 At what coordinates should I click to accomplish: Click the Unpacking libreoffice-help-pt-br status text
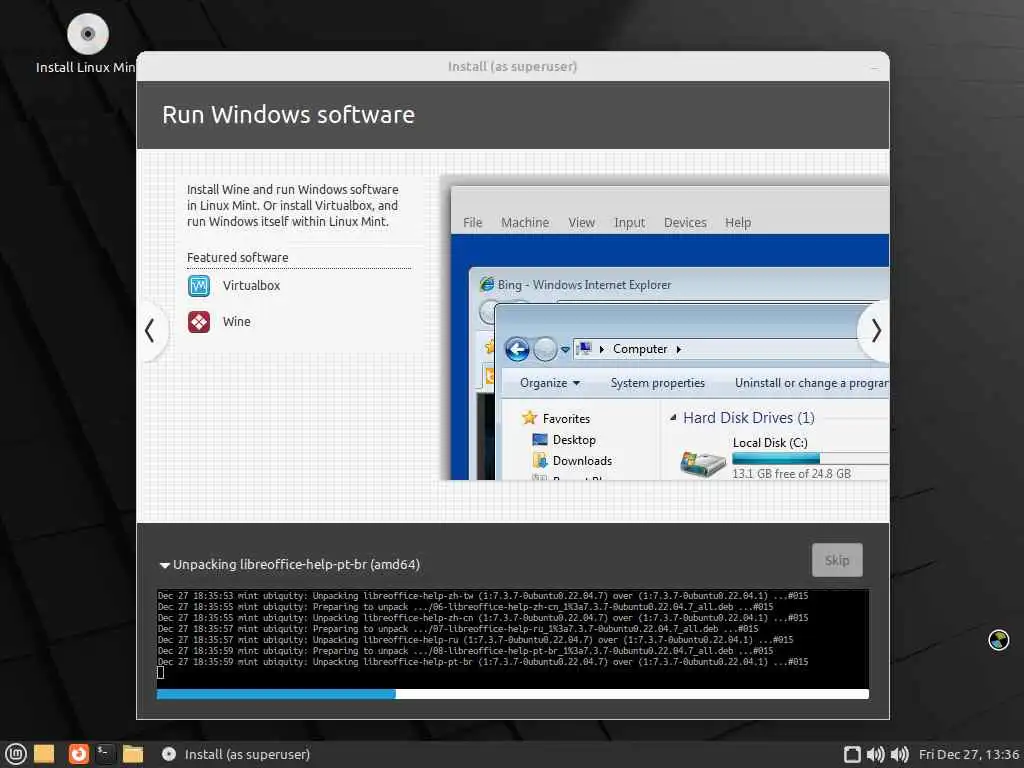click(x=296, y=565)
